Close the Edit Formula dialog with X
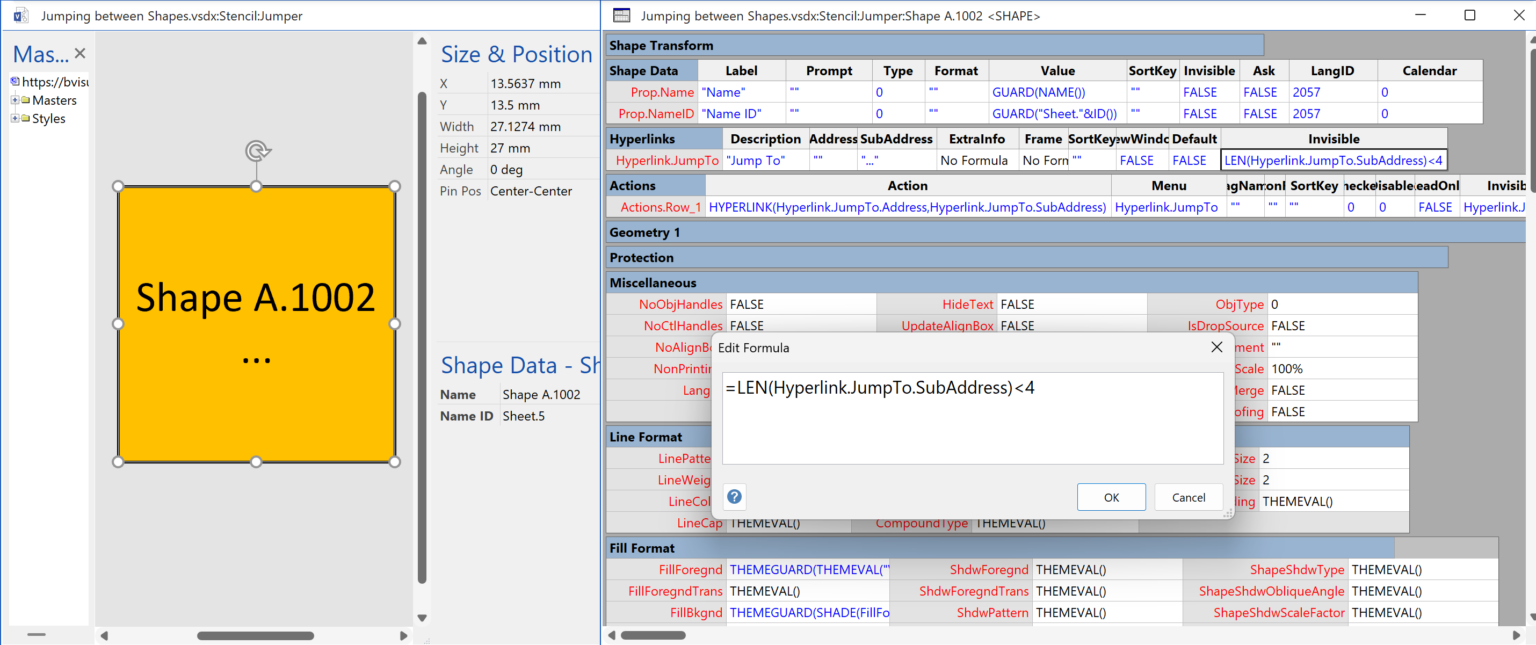1536x645 pixels. [x=1216, y=347]
